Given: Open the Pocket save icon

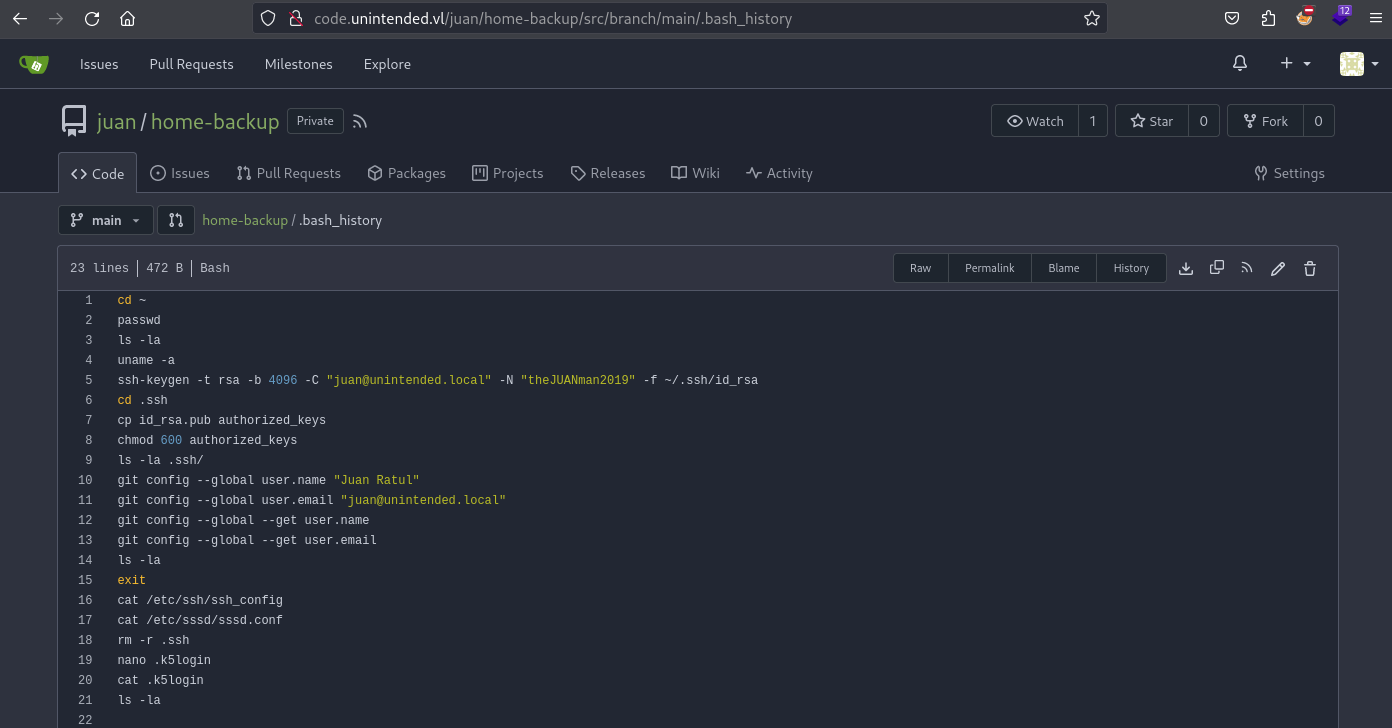Looking at the screenshot, I should pyautogui.click(x=1233, y=18).
